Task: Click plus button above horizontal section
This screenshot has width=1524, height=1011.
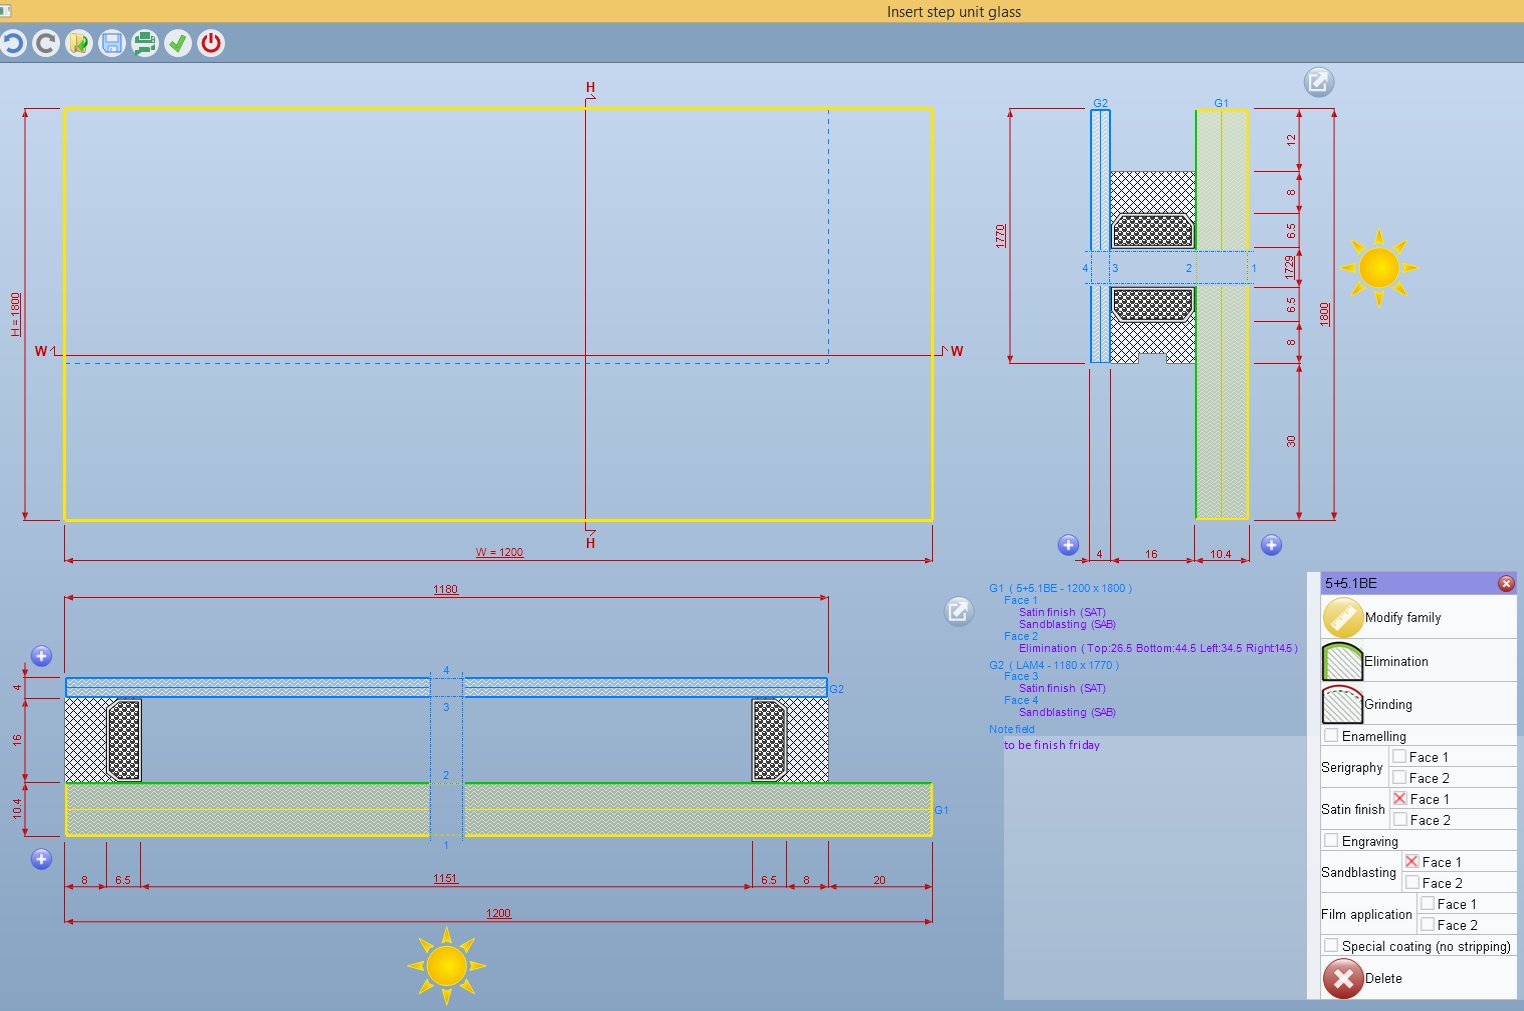Action: point(41,656)
